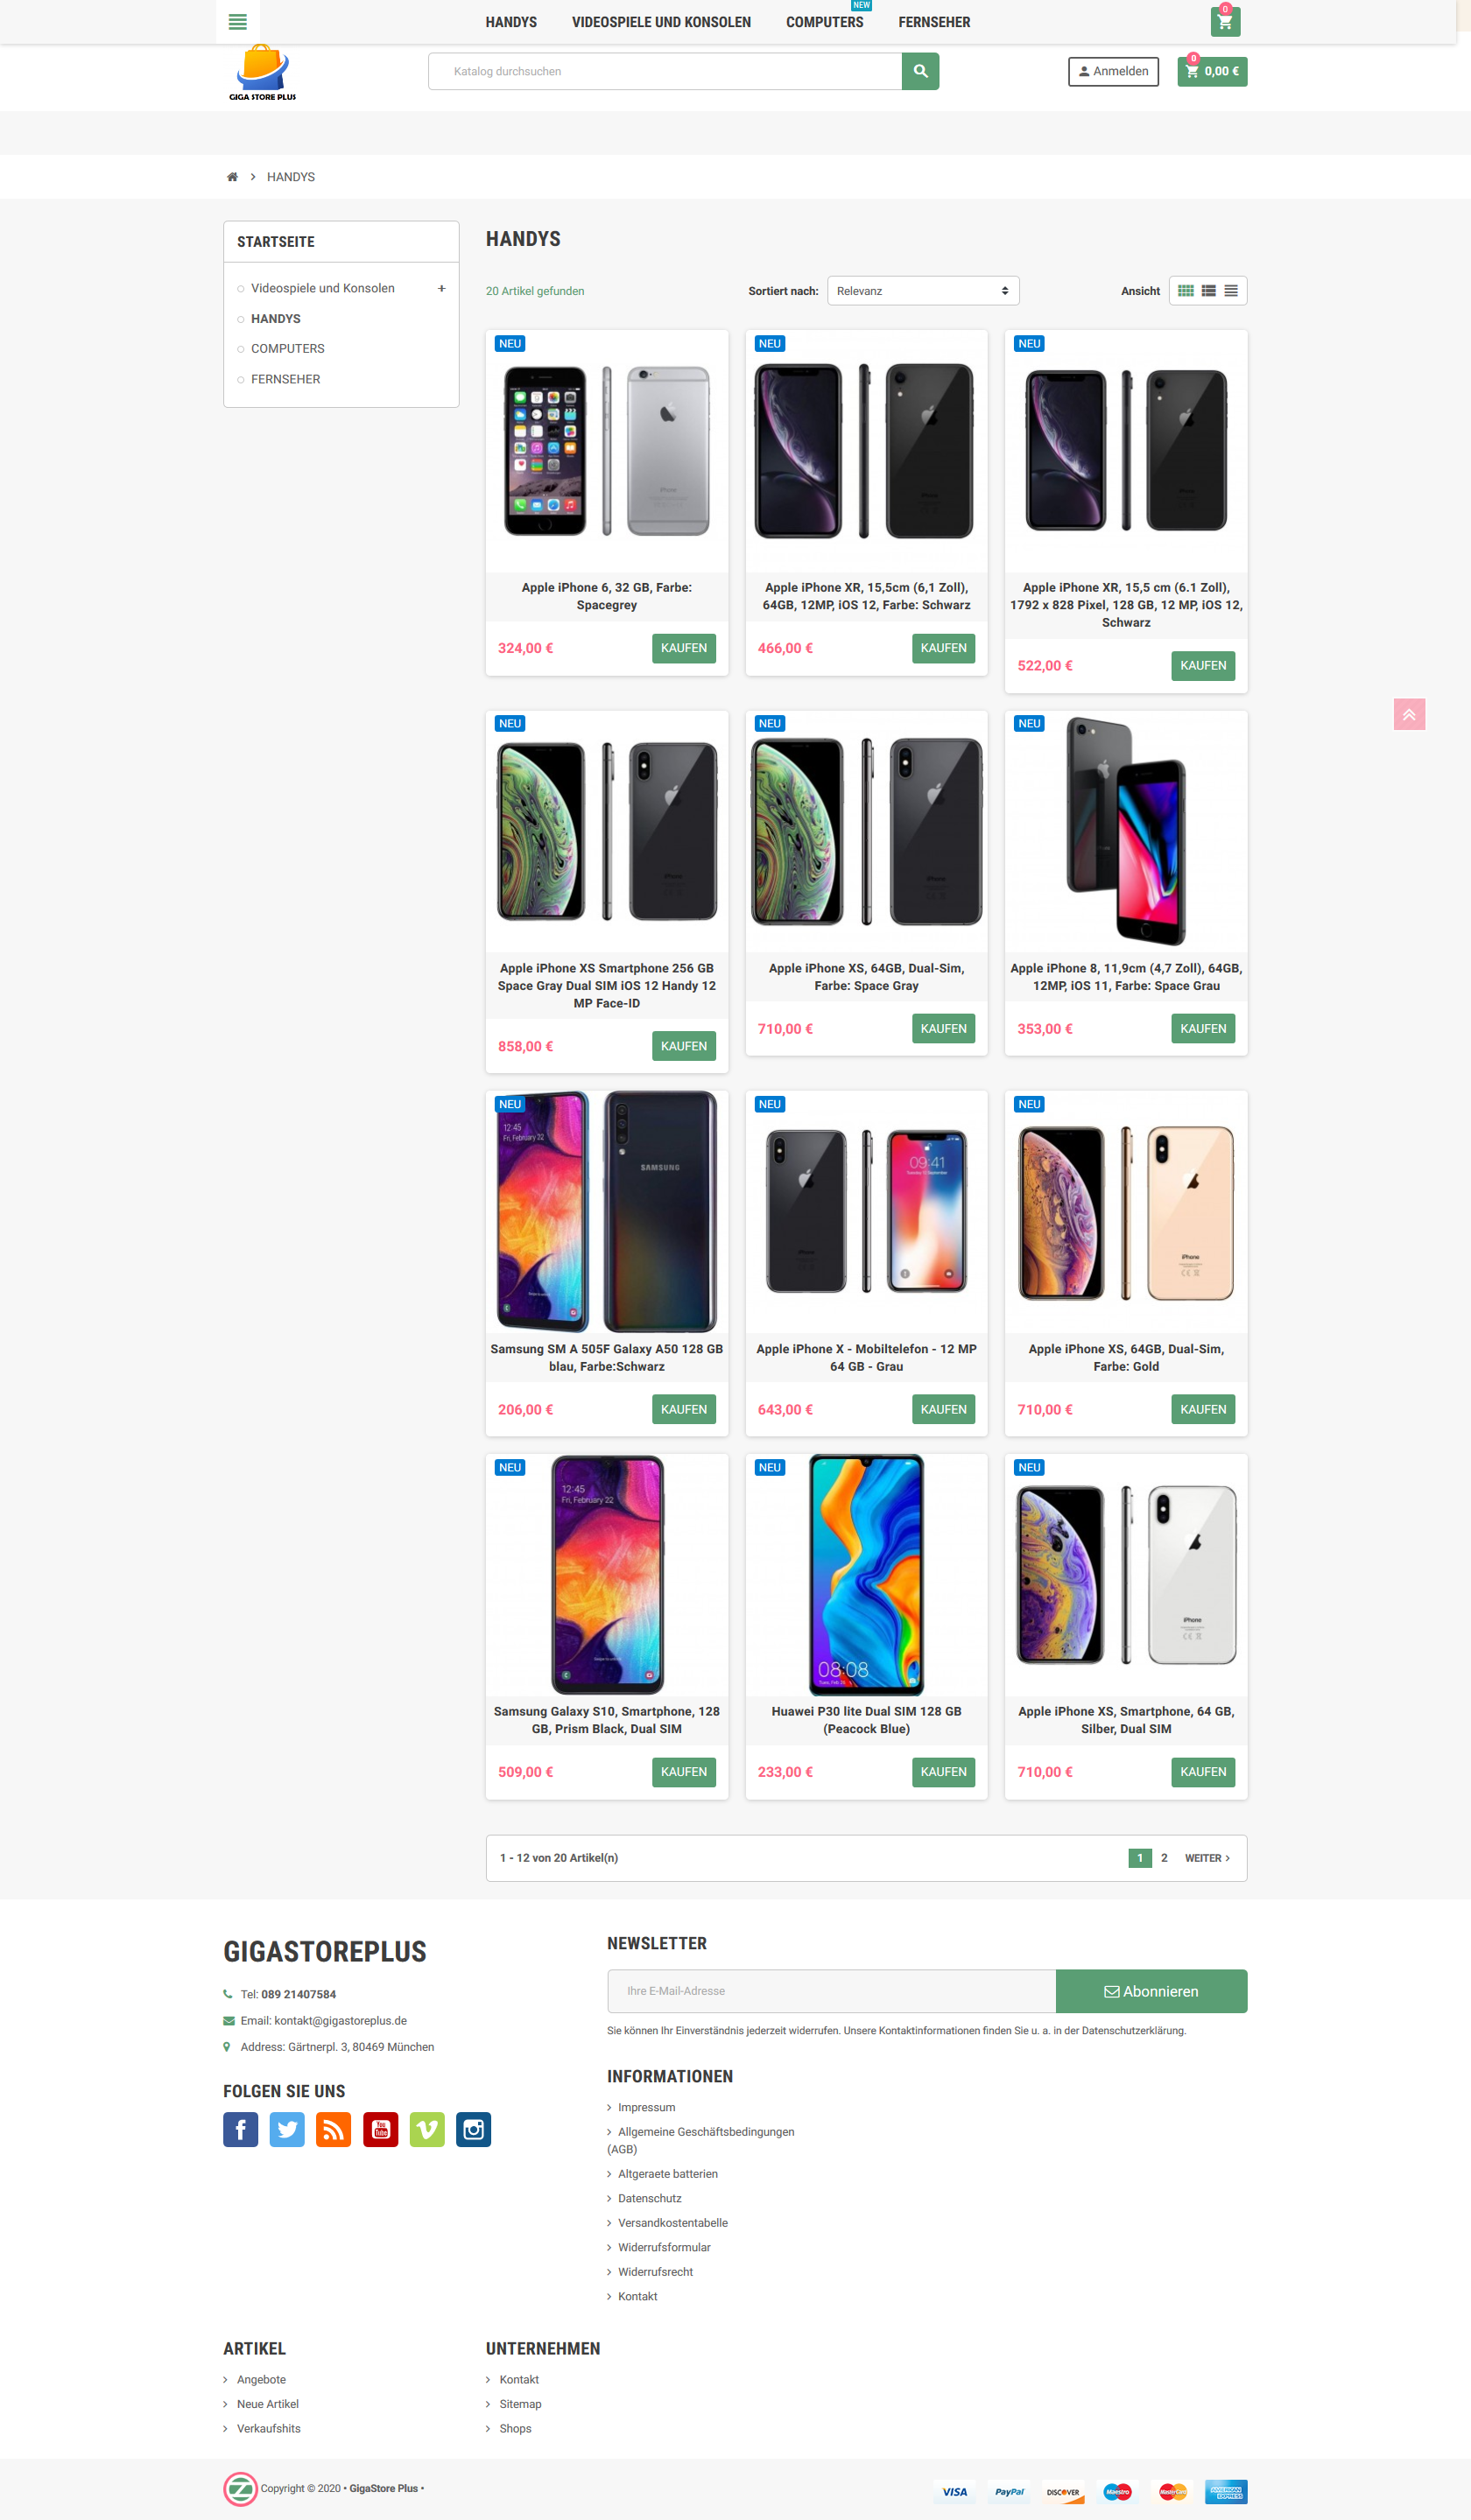Switch to compact list view icon
Viewport: 1471px width, 2520px height.
tap(1231, 291)
